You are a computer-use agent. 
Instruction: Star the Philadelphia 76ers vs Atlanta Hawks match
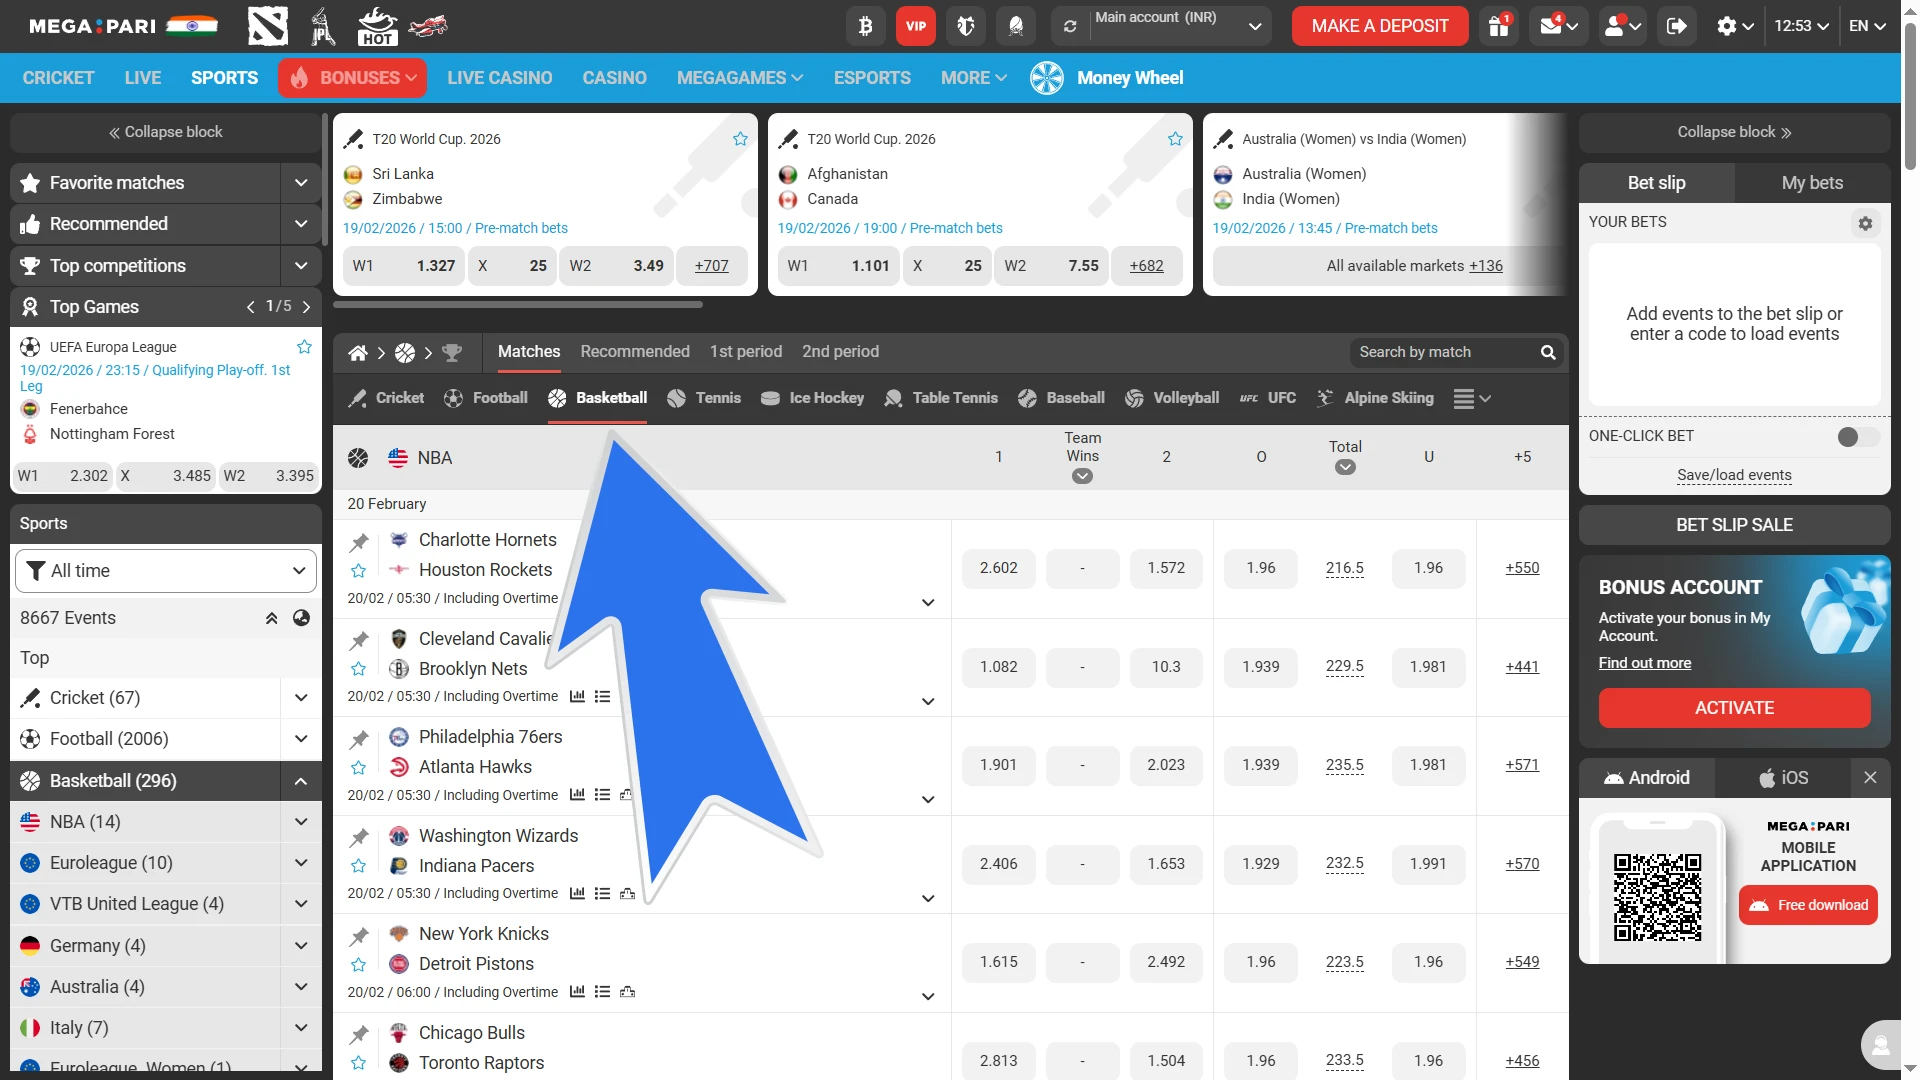(x=359, y=768)
